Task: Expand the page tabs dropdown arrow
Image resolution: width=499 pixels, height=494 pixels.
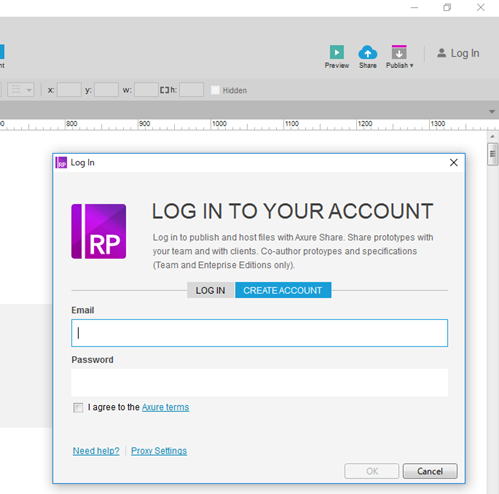Action: pos(492,112)
